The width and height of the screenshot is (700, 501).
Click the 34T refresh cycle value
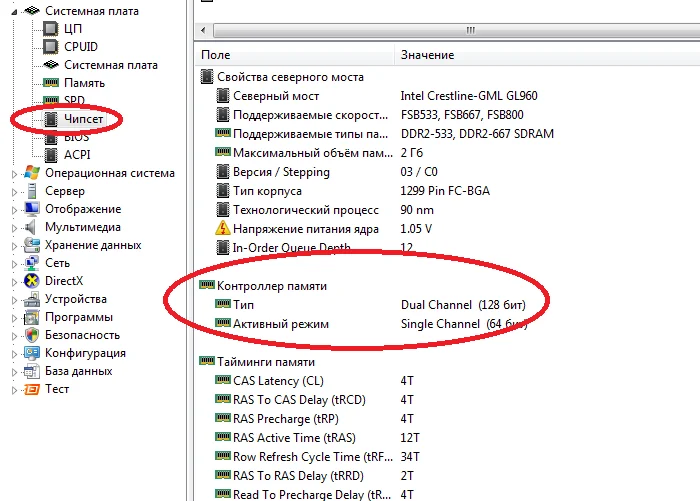click(410, 457)
